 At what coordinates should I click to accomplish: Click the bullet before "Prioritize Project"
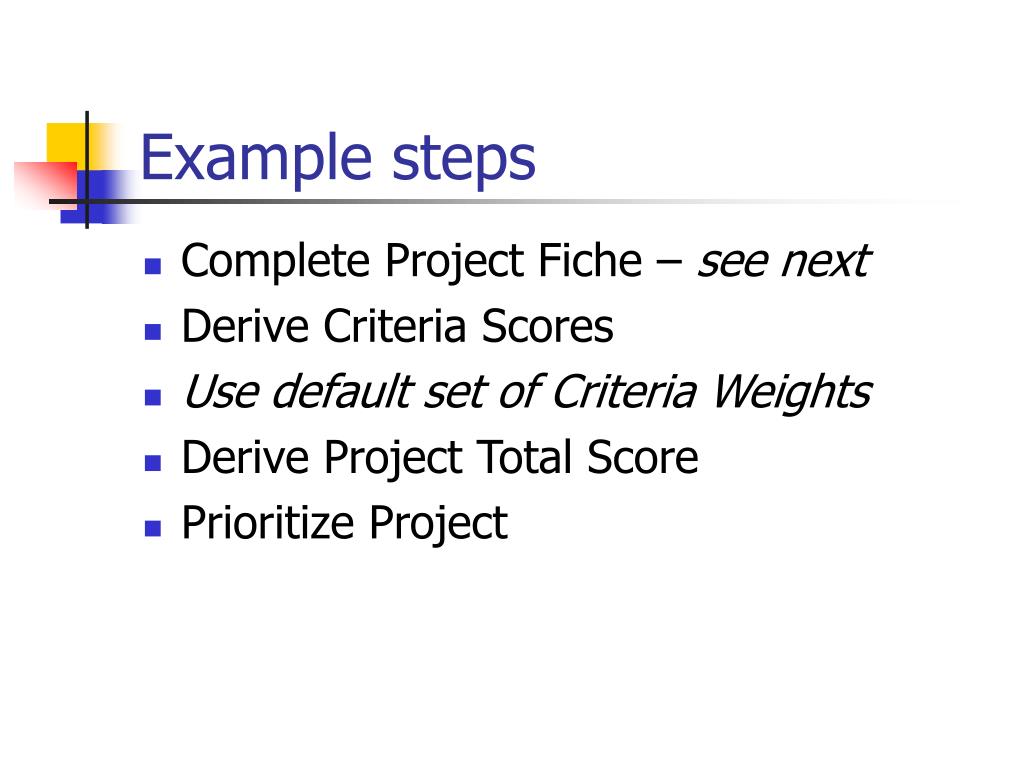coord(153,528)
